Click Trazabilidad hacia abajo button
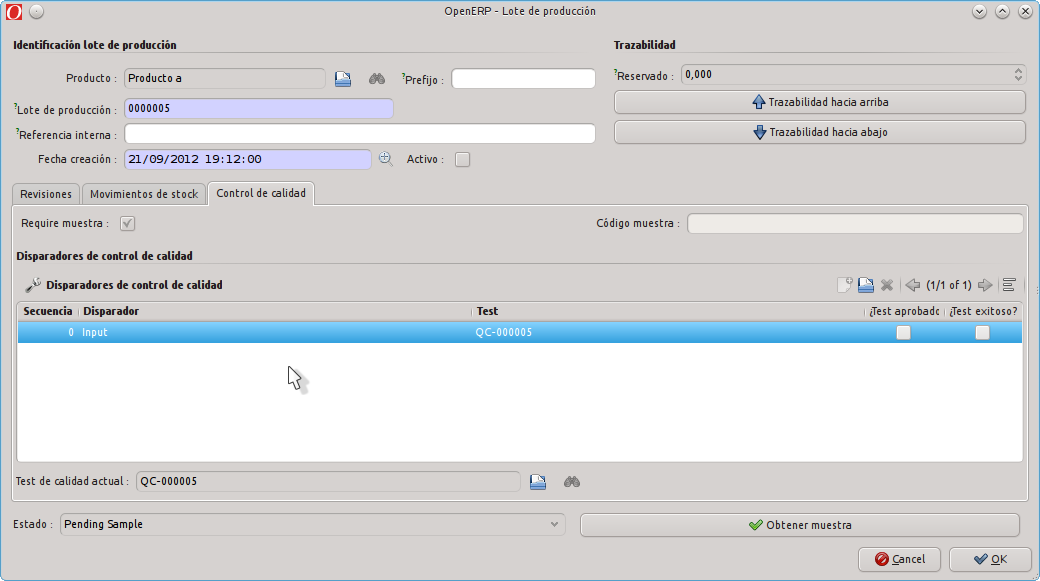Image resolution: width=1040 pixels, height=581 pixels. tap(820, 132)
